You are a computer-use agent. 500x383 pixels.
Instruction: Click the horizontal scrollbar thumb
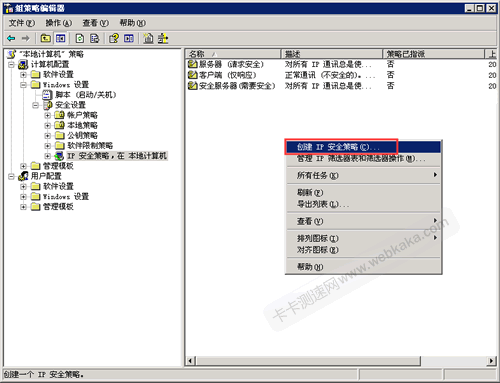click(308, 361)
